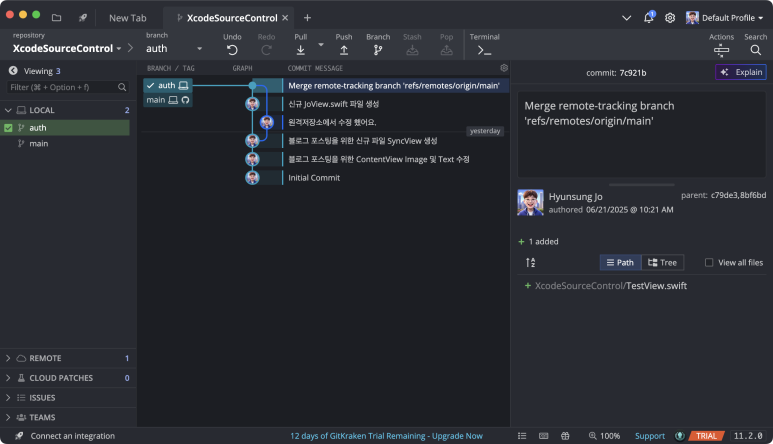Pull changes using the Pull icon
773x444 pixels.
click(x=300, y=50)
